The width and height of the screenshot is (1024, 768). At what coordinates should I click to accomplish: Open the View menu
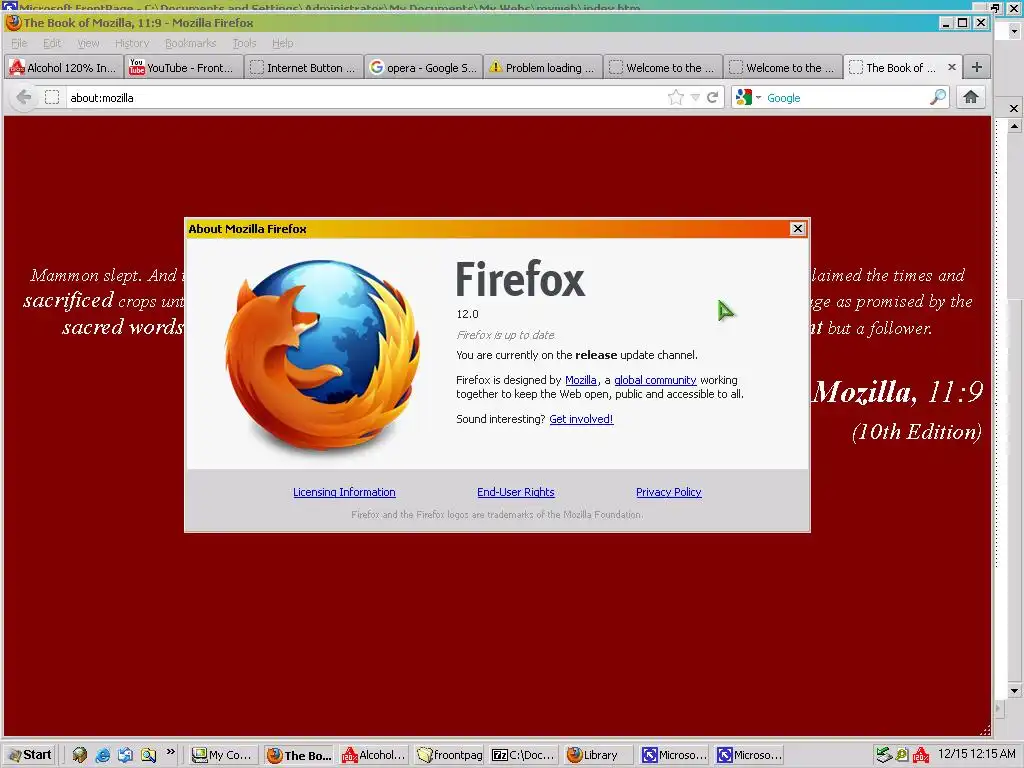[88, 43]
